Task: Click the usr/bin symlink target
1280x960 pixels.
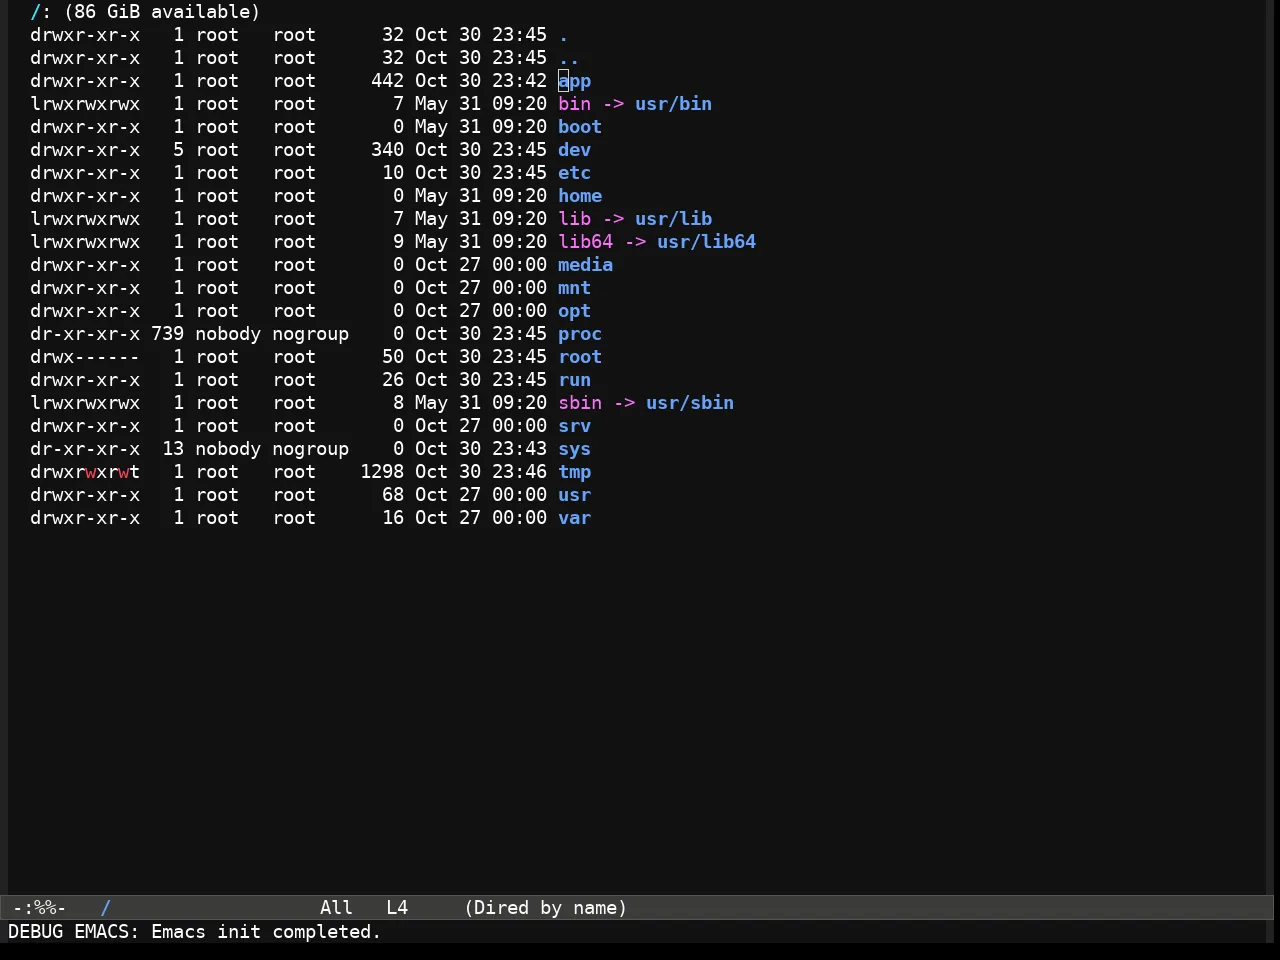Action: pos(674,104)
